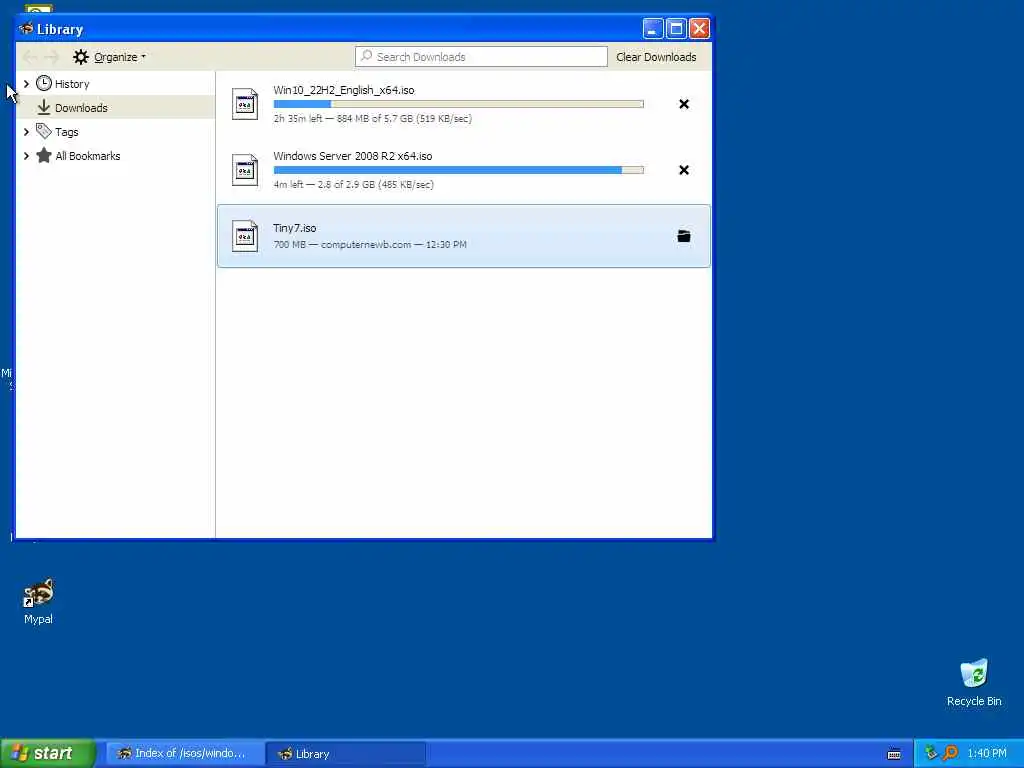
Task: Click the Tiny7.iso file icon
Action: [245, 236]
